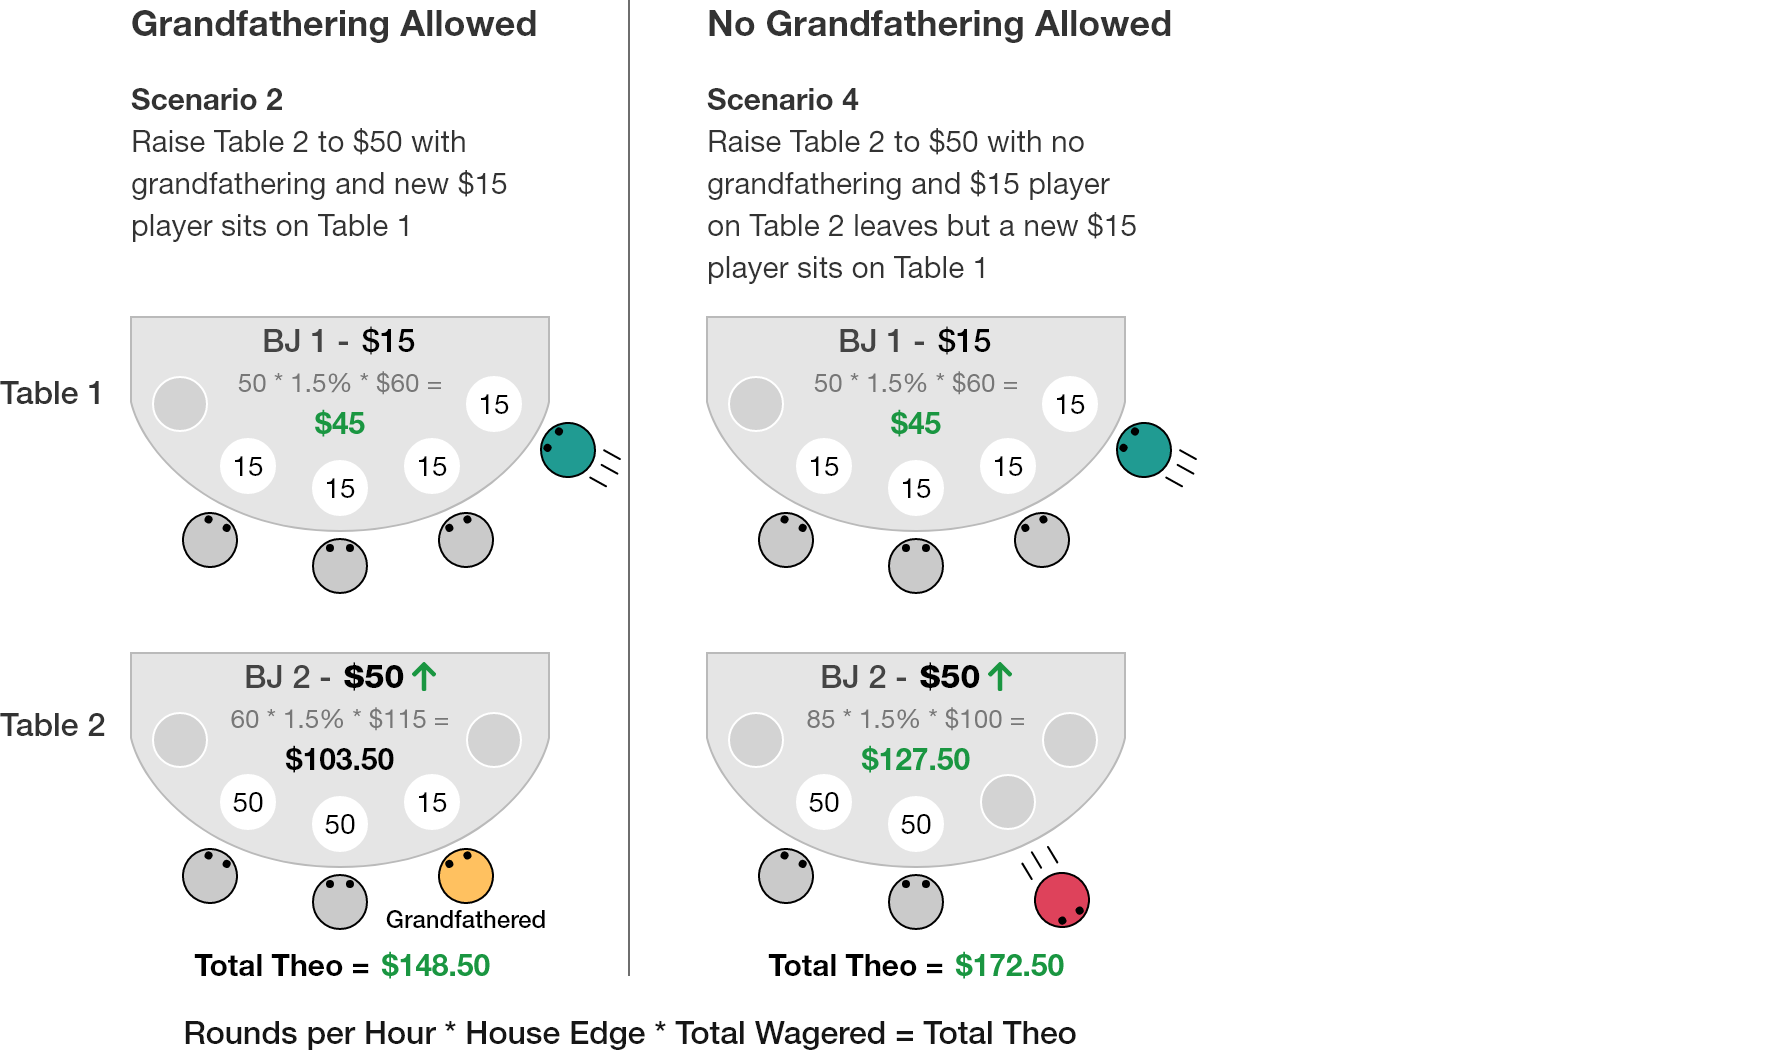
Task: Click the $127.50 theo value on BJ 2
Action: tap(916, 760)
